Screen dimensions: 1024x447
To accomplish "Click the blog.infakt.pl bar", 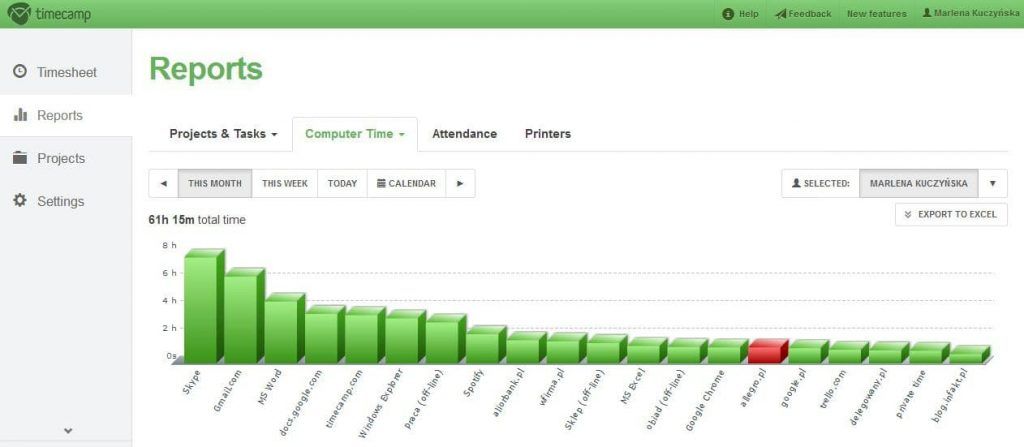I will (970, 355).
